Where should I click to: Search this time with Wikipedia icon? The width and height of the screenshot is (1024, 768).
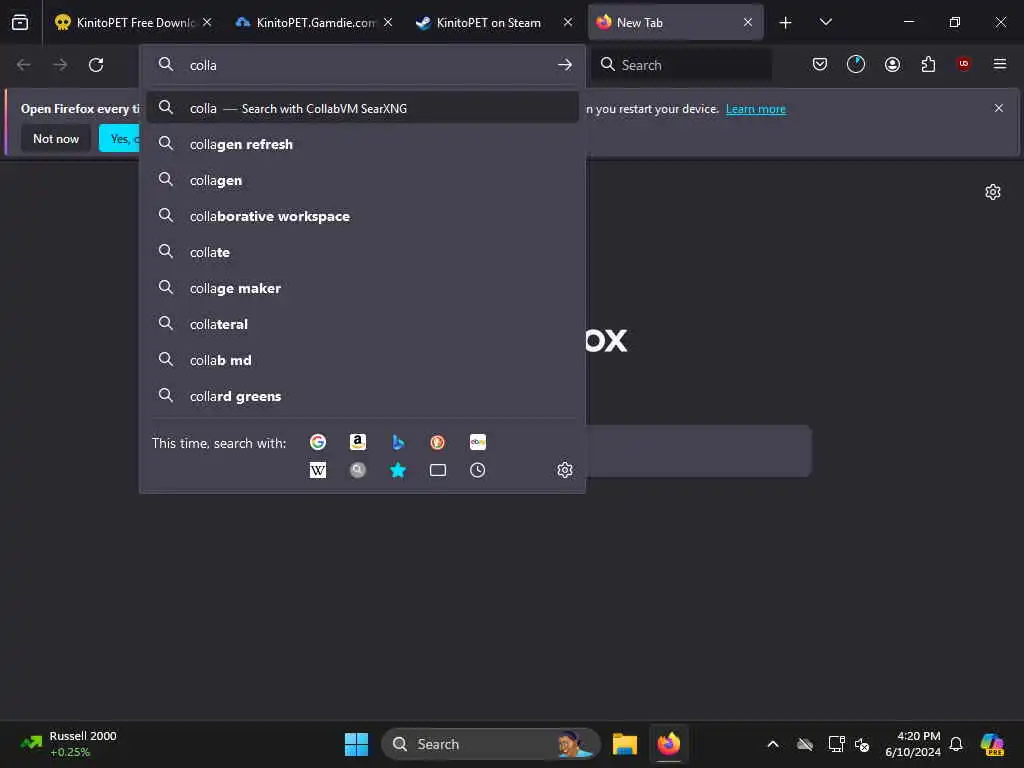tap(318, 470)
